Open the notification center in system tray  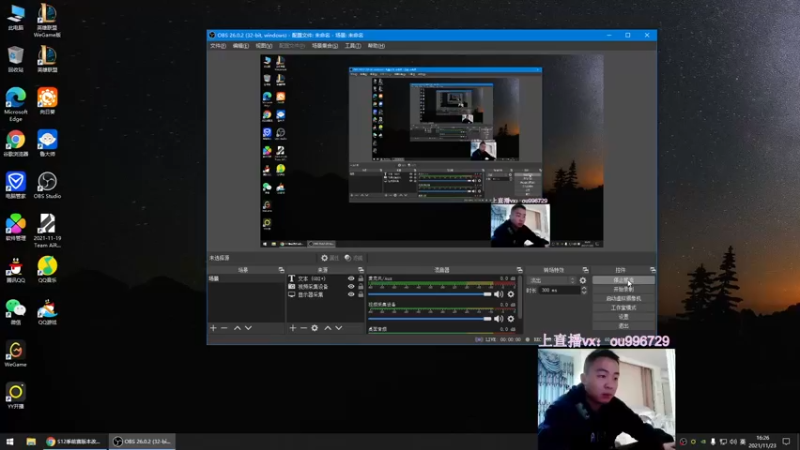point(786,441)
